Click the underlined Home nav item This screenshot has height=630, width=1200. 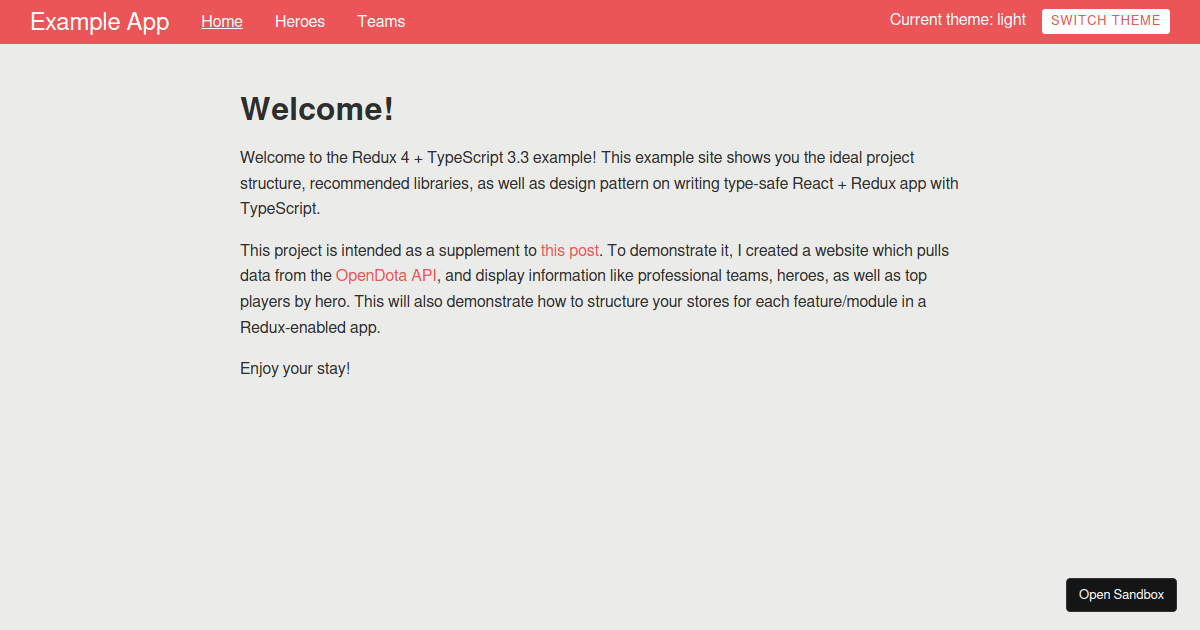(x=221, y=21)
